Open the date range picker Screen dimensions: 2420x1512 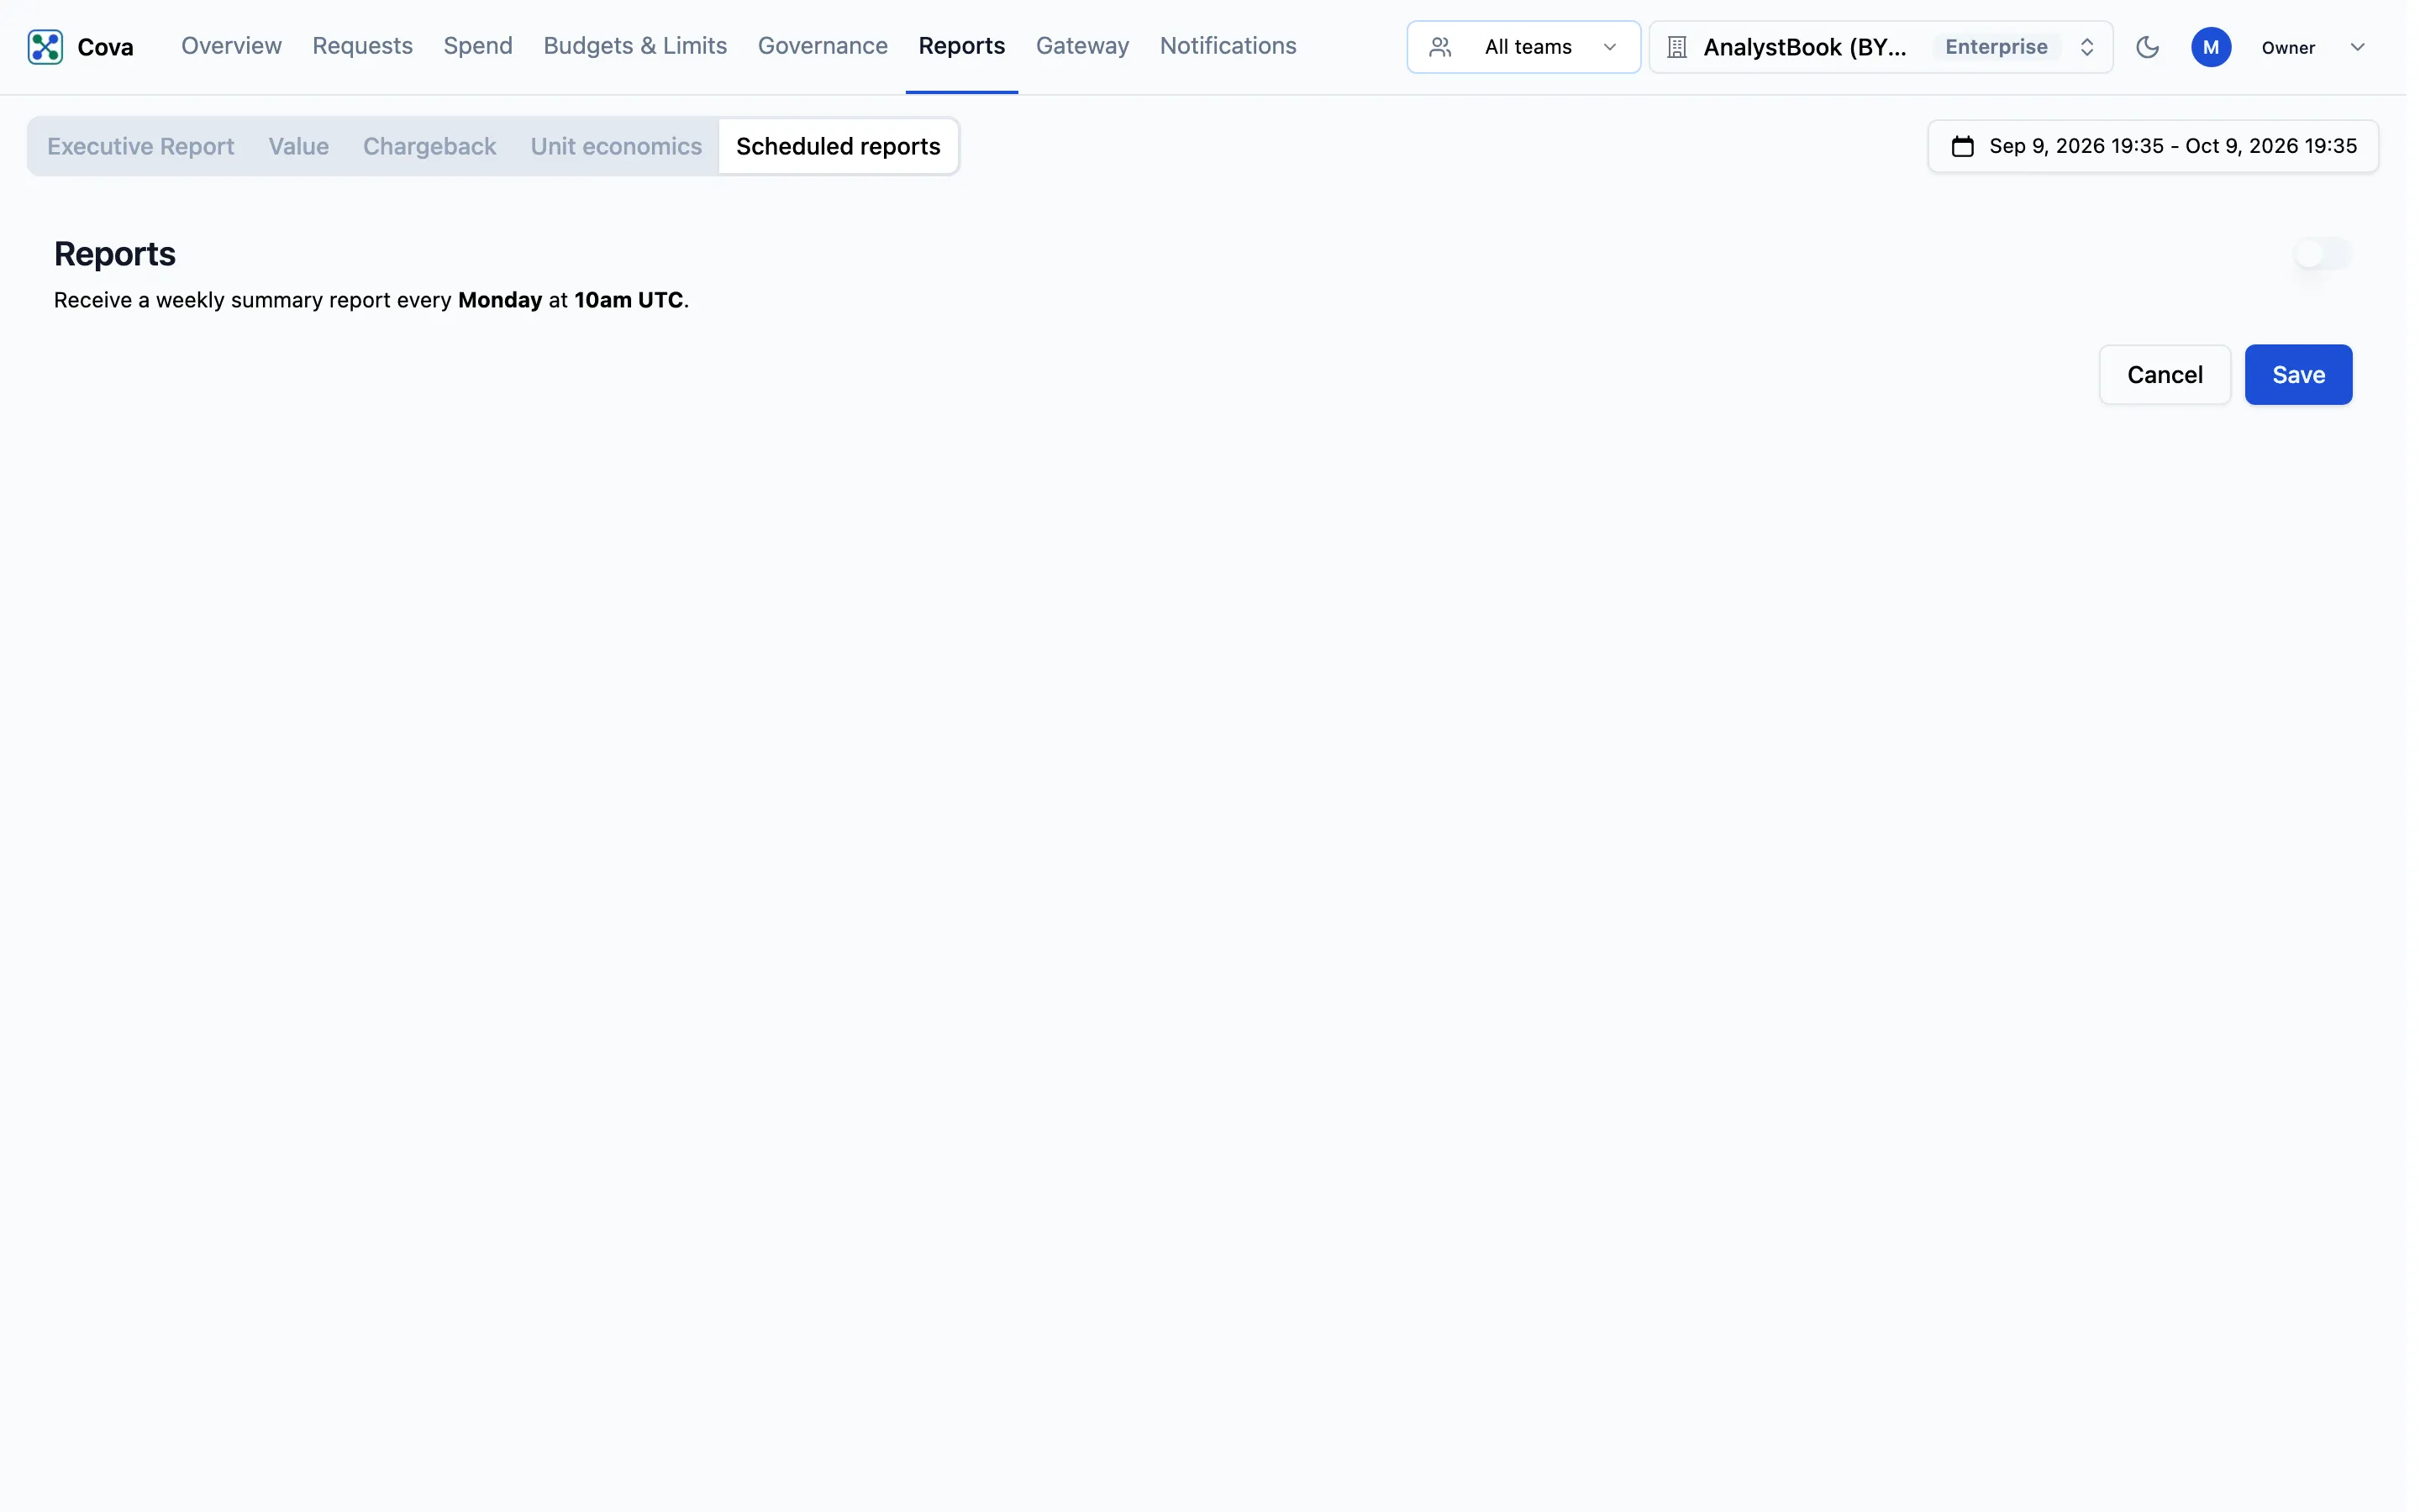point(2153,146)
